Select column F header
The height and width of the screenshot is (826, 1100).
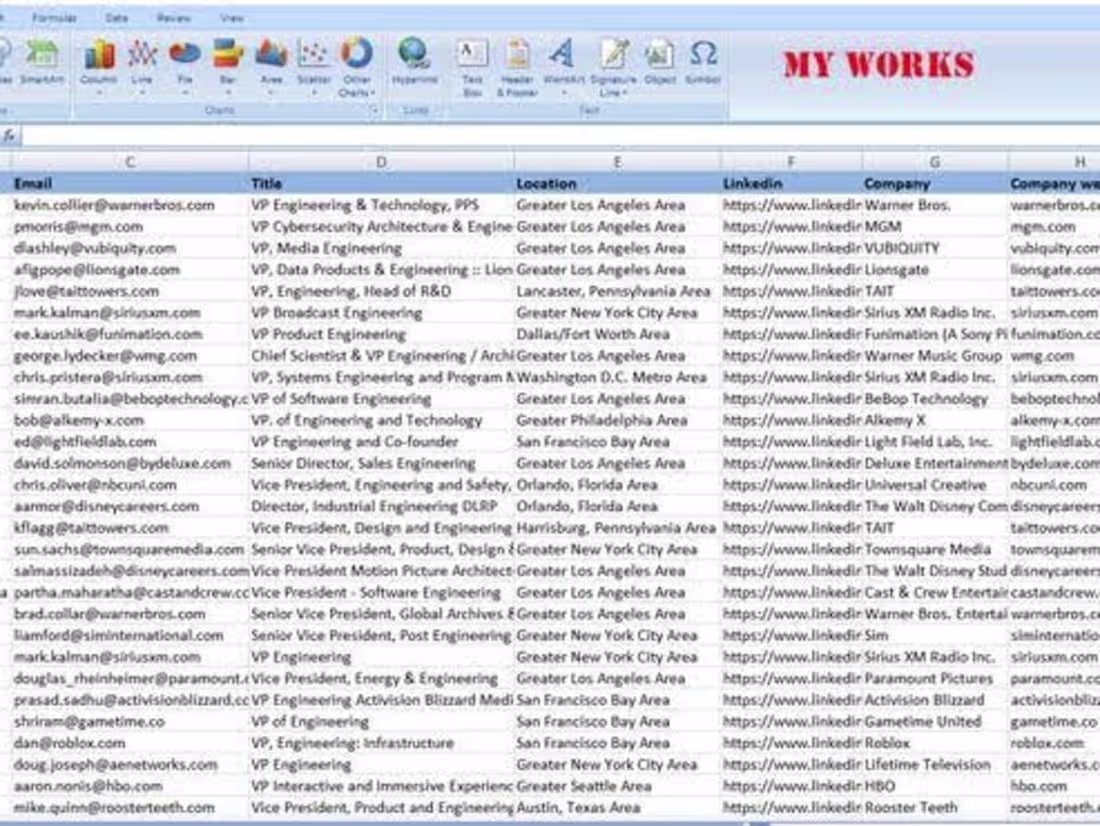[x=791, y=162]
